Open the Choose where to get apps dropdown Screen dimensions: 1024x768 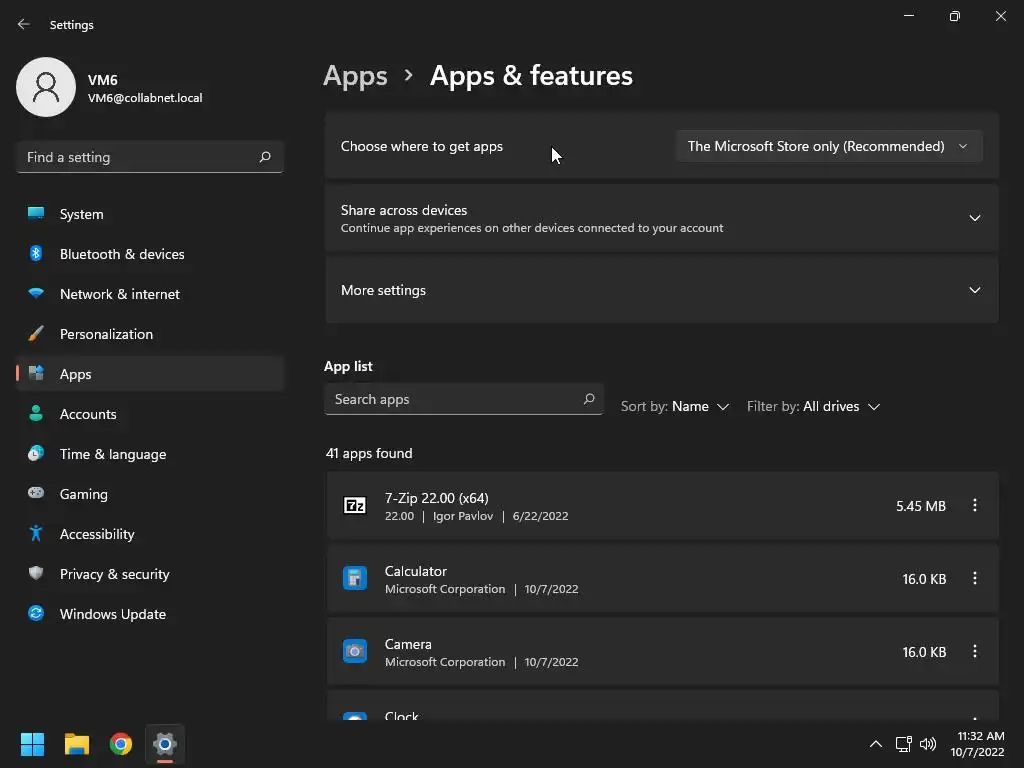point(829,146)
